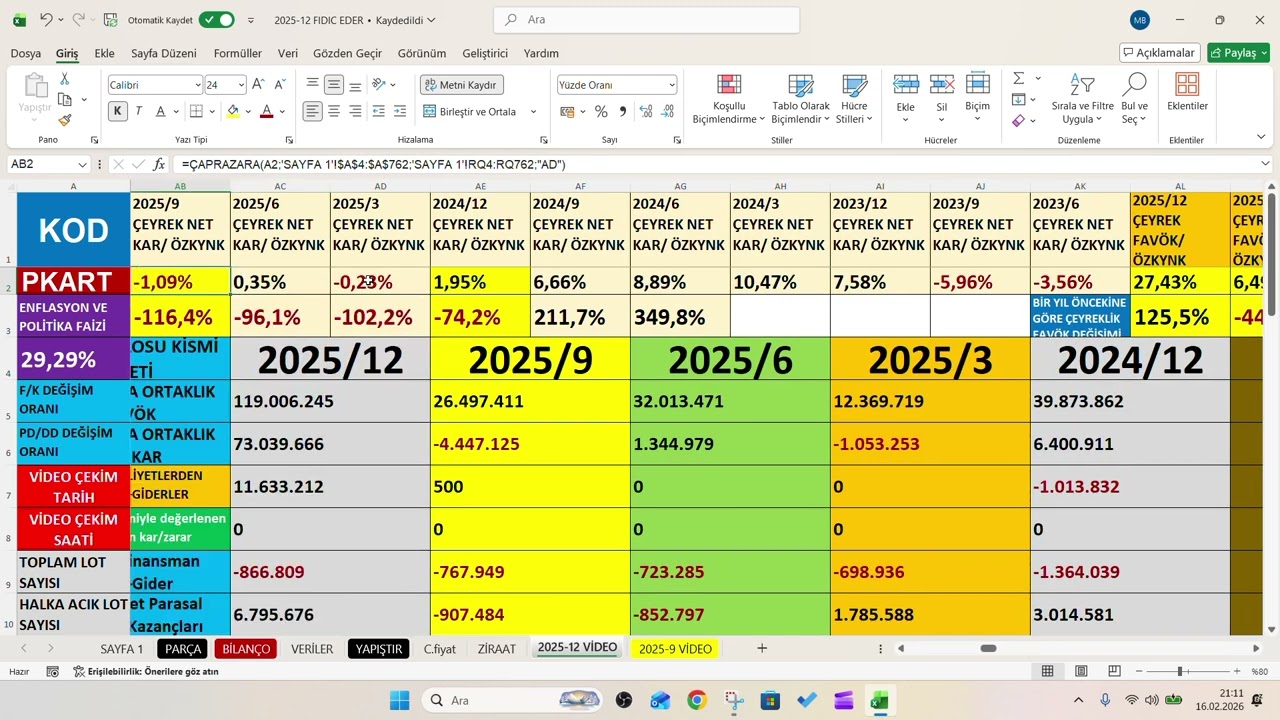Click the cell borders icon
The width and height of the screenshot is (1280, 720).
pos(197,111)
